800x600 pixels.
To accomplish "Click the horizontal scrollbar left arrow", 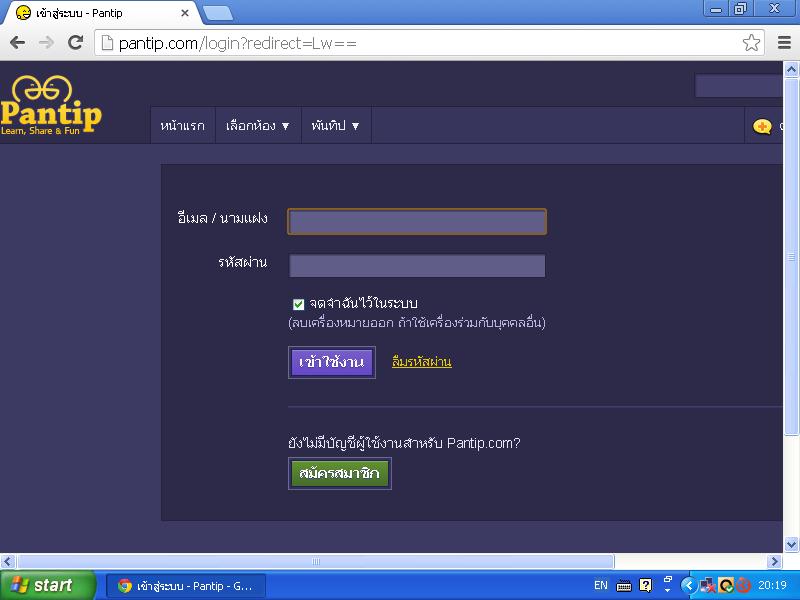I will [x=7, y=562].
